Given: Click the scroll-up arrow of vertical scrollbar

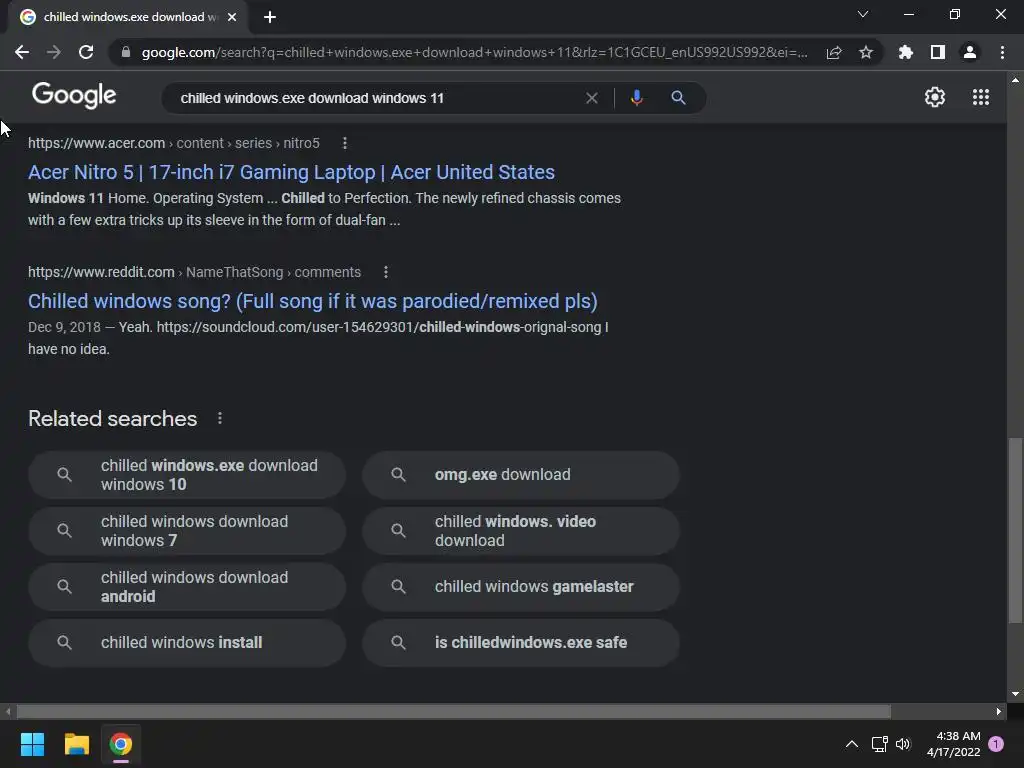Looking at the screenshot, I should pyautogui.click(x=1015, y=80).
